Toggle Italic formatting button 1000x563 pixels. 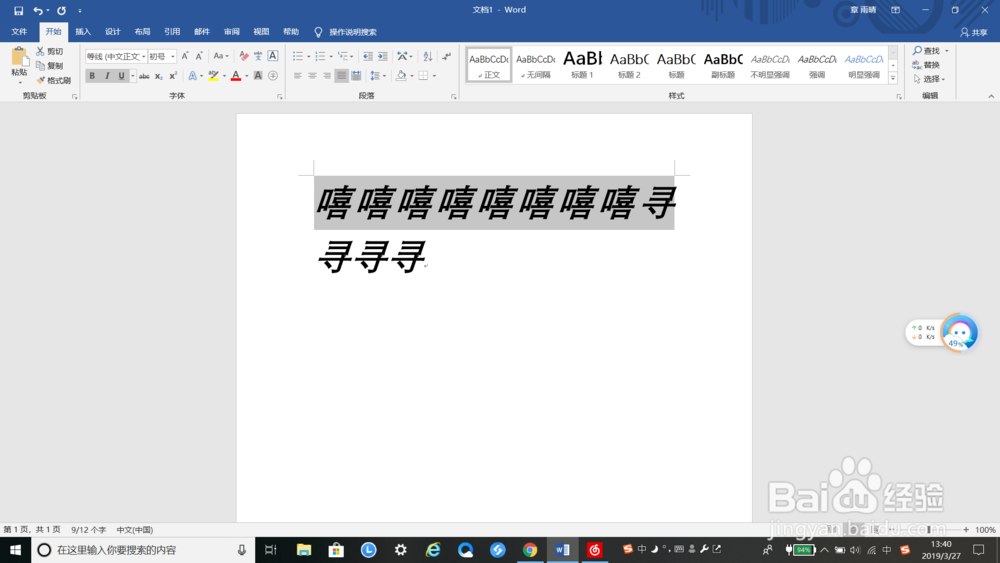[107, 76]
